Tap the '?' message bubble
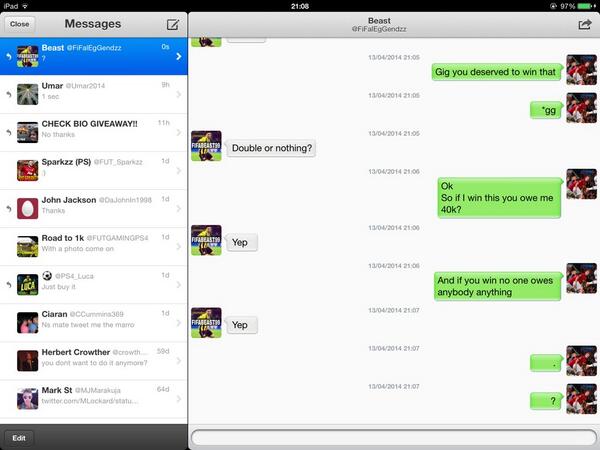The image size is (600, 450). [x=546, y=401]
